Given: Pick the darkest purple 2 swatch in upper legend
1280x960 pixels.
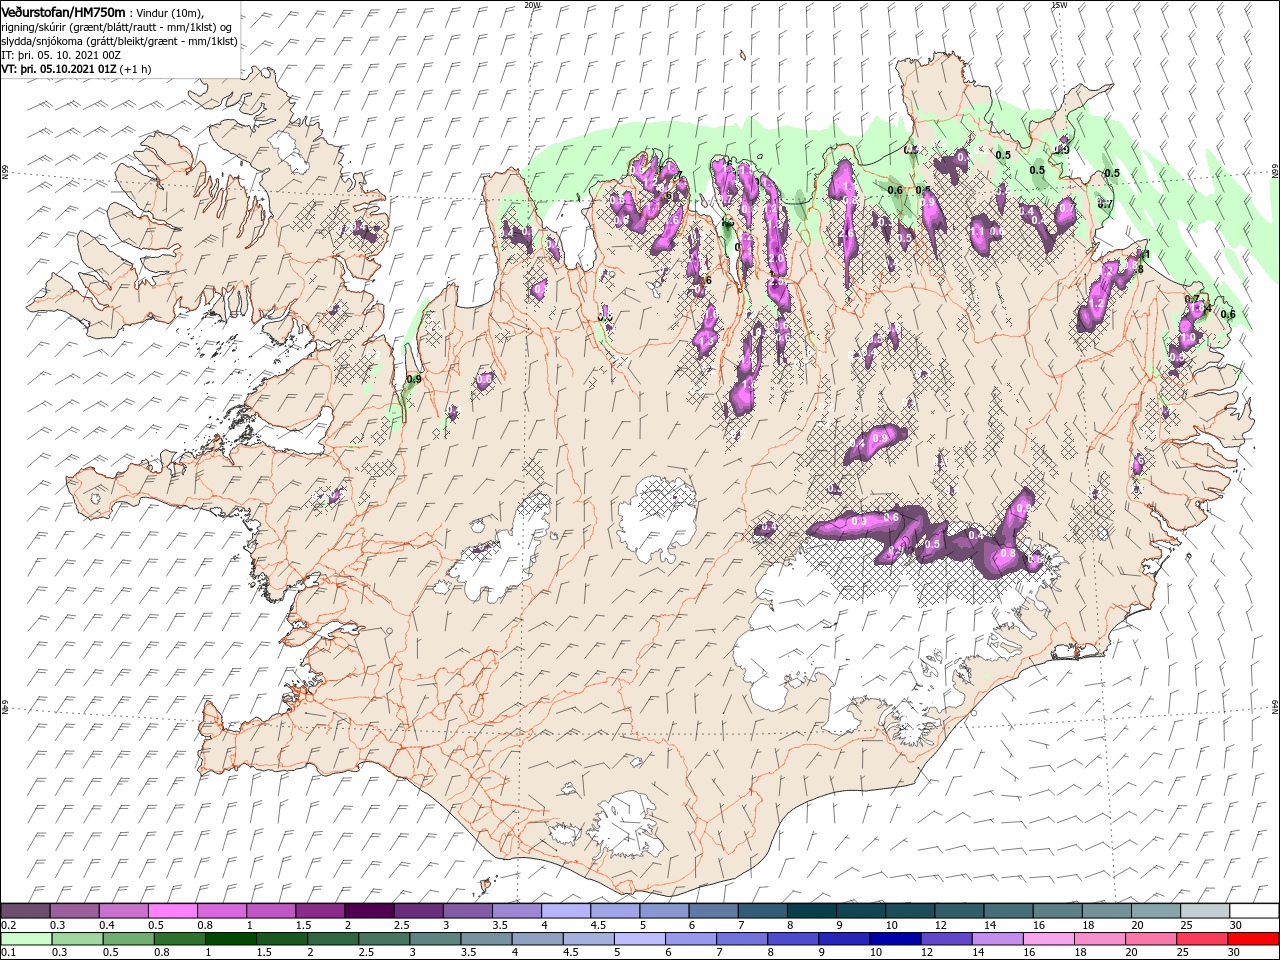Looking at the screenshot, I should (x=369, y=911).
